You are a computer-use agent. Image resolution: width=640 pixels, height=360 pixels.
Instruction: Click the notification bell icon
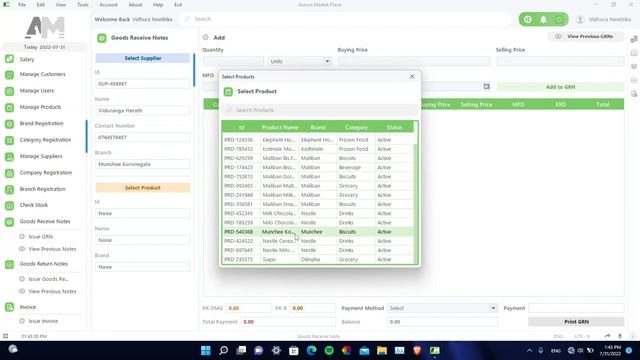[543, 19]
